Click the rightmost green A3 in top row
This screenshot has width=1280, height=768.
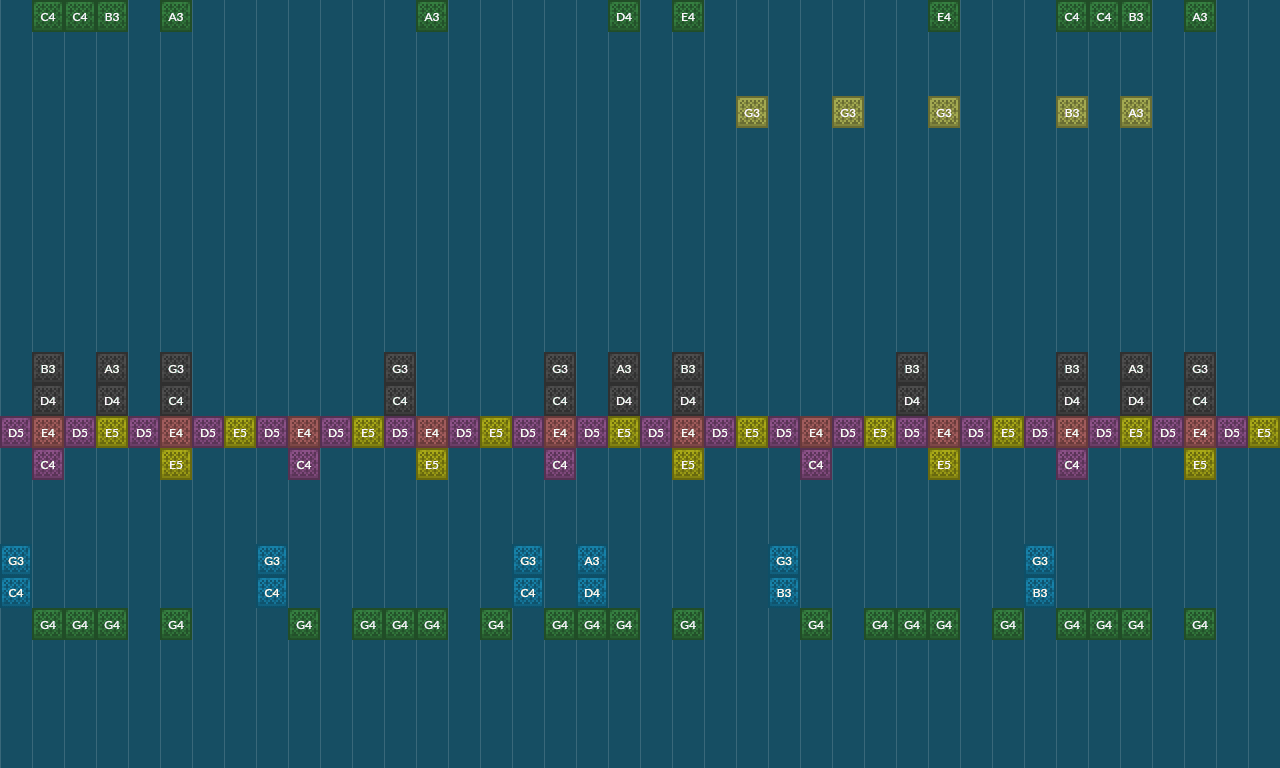point(1200,16)
